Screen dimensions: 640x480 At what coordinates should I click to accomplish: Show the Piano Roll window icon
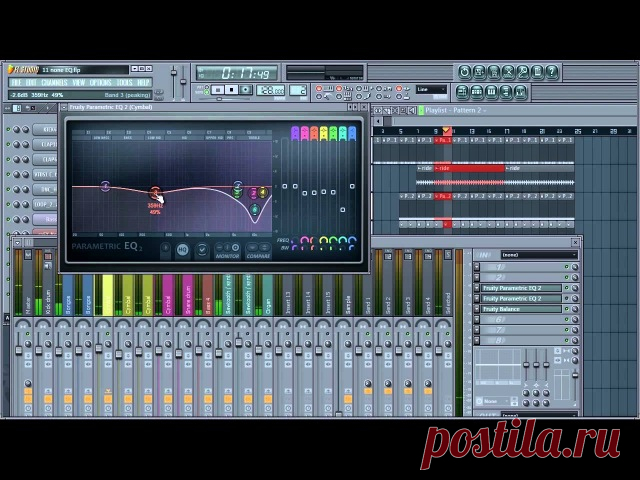pyautogui.click(x=491, y=92)
